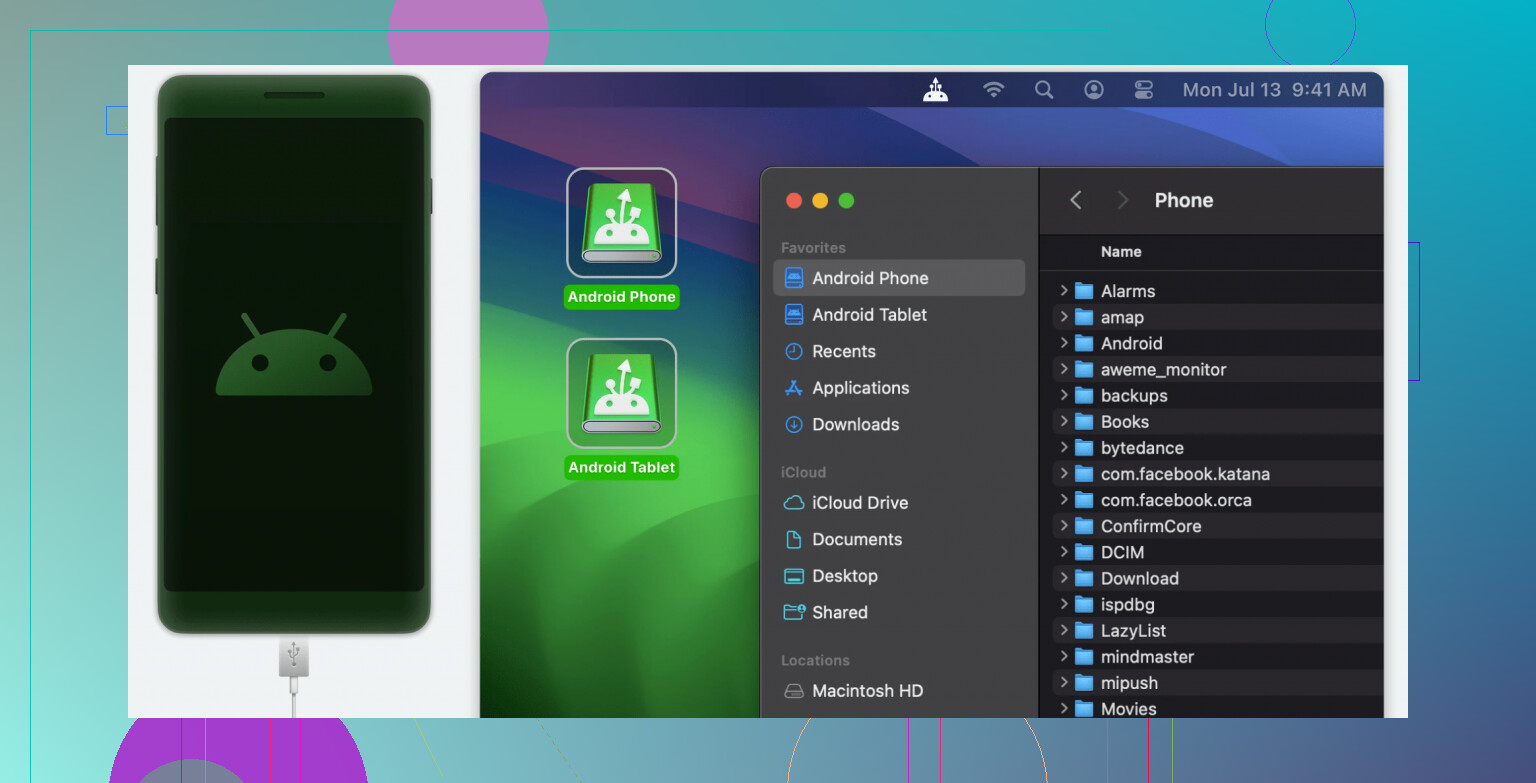Image resolution: width=1536 pixels, height=783 pixels.
Task: Select the Download folder icon
Action: pyautogui.click(x=1084, y=578)
